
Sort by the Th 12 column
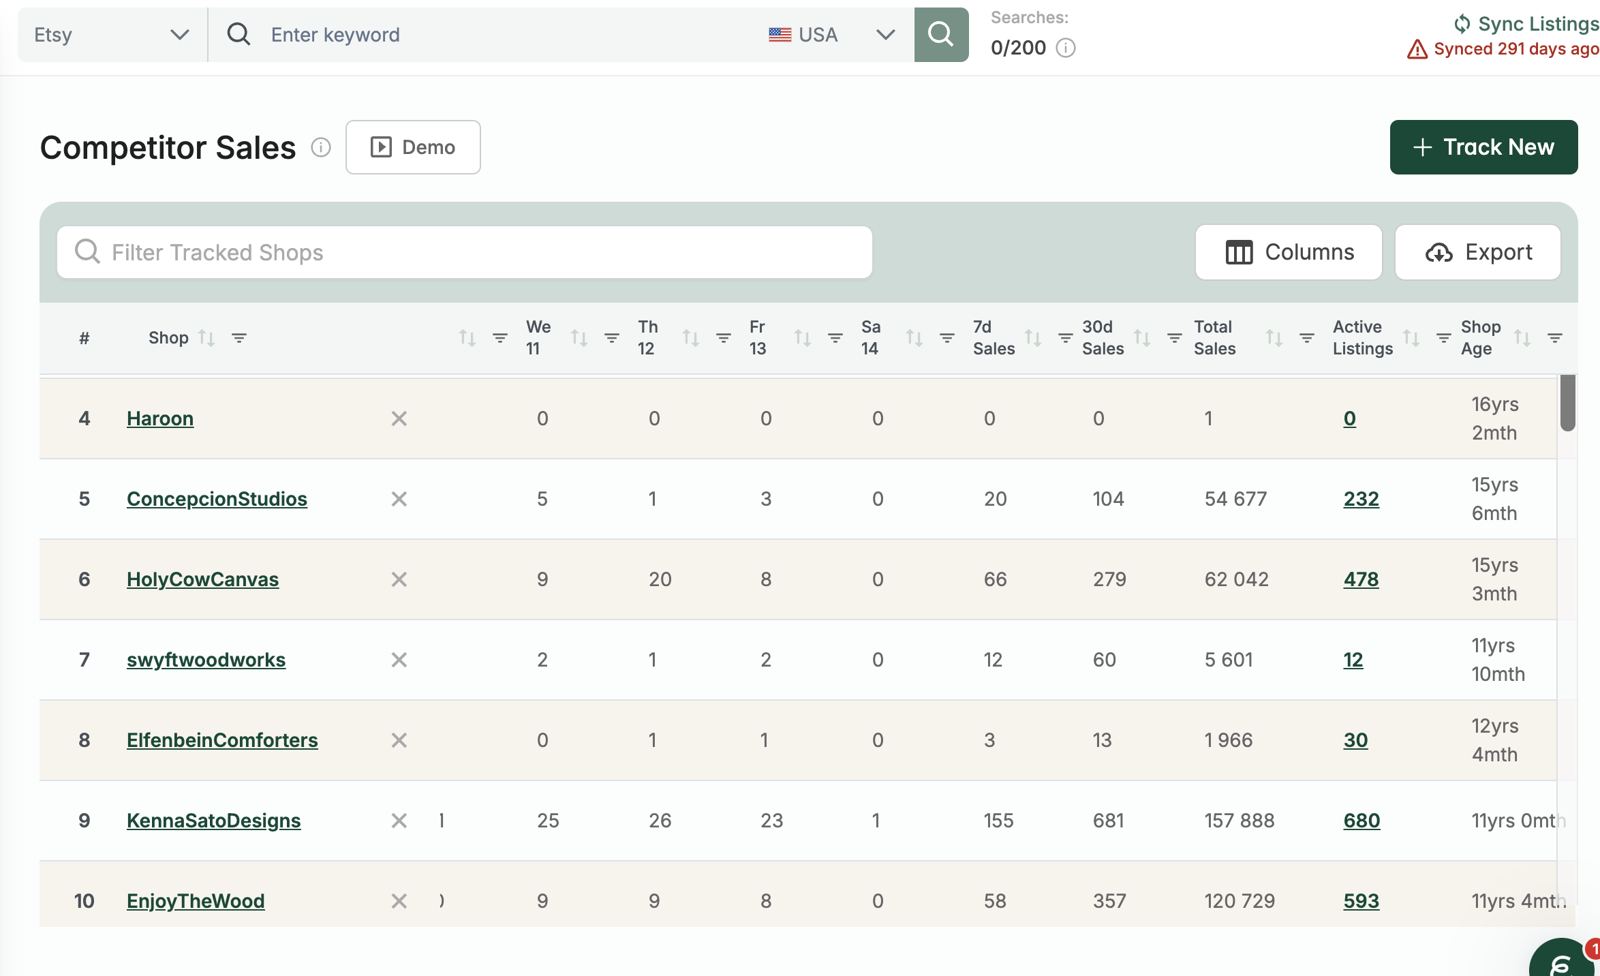(691, 338)
